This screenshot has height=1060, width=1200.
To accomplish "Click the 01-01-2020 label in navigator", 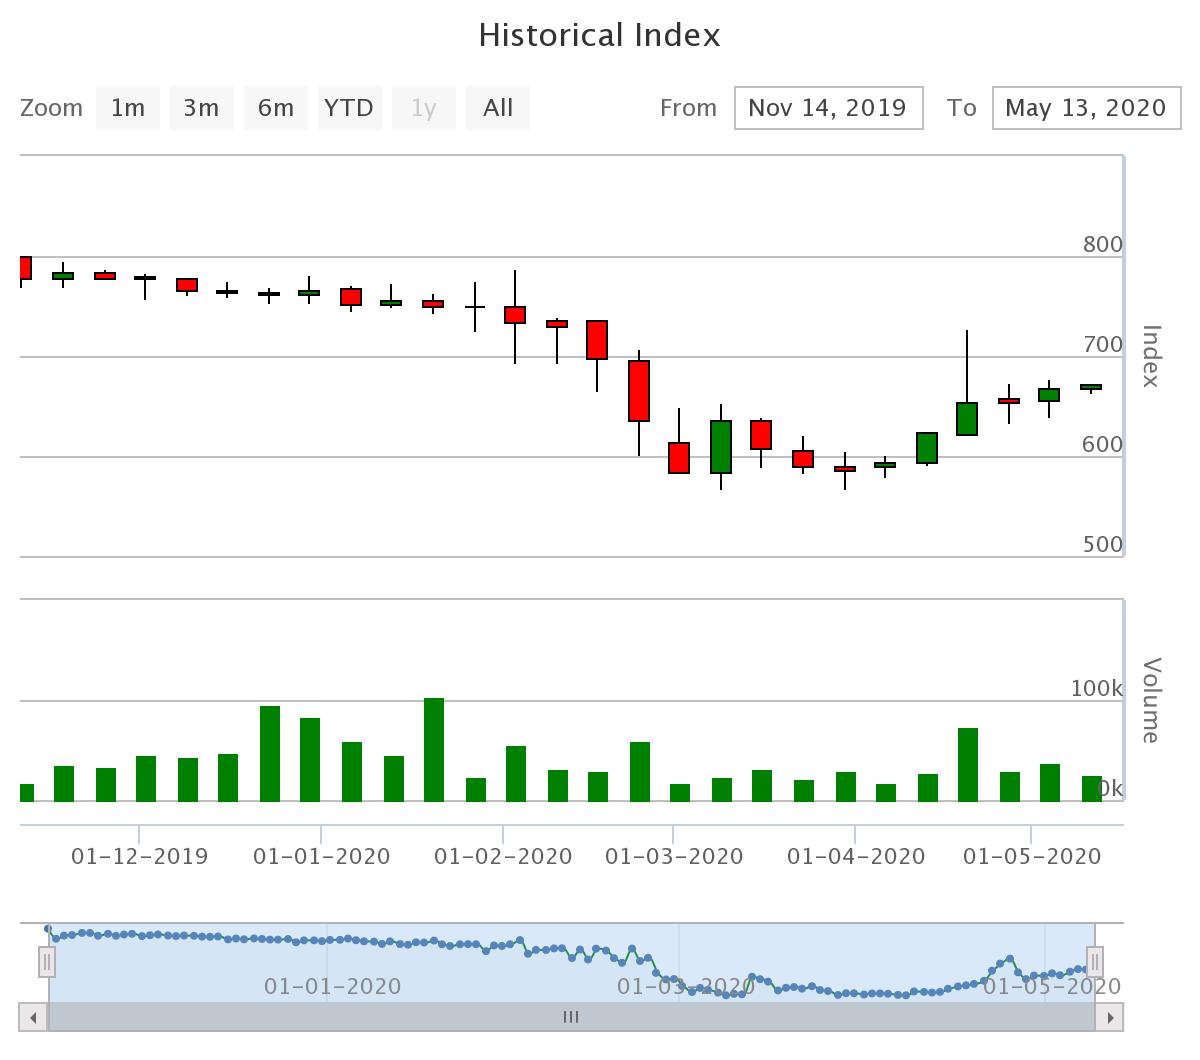I will pos(332,987).
